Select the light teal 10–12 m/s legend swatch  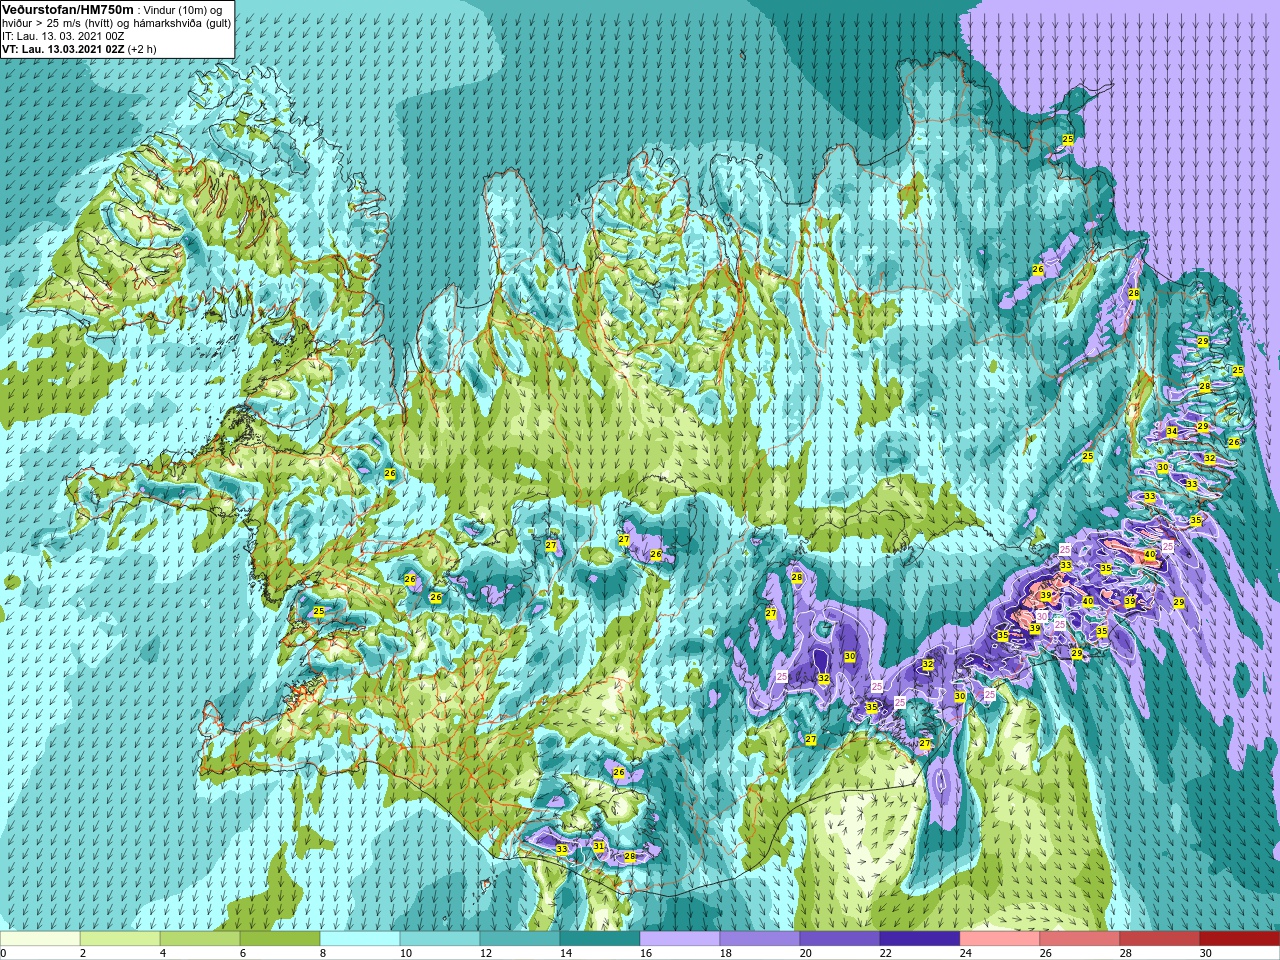[x=440, y=939]
